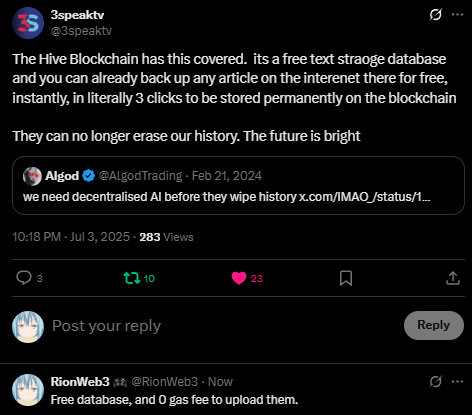The width and height of the screenshot is (472, 415).
Task: Open the quoted Algod tweet card
Action: [238, 185]
